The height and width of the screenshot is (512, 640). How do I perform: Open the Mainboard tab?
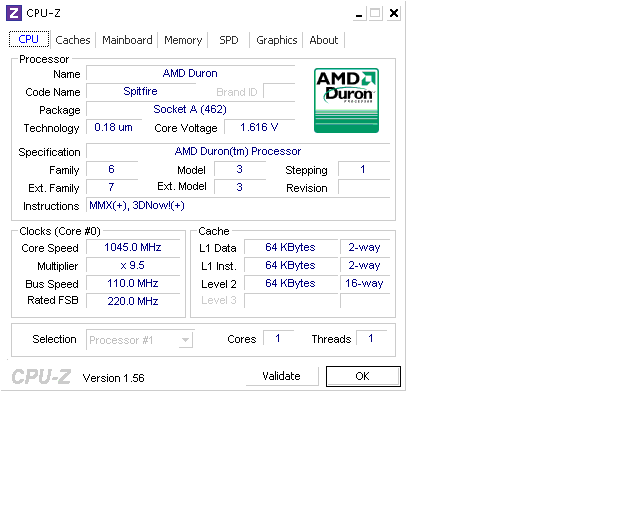(x=127, y=40)
